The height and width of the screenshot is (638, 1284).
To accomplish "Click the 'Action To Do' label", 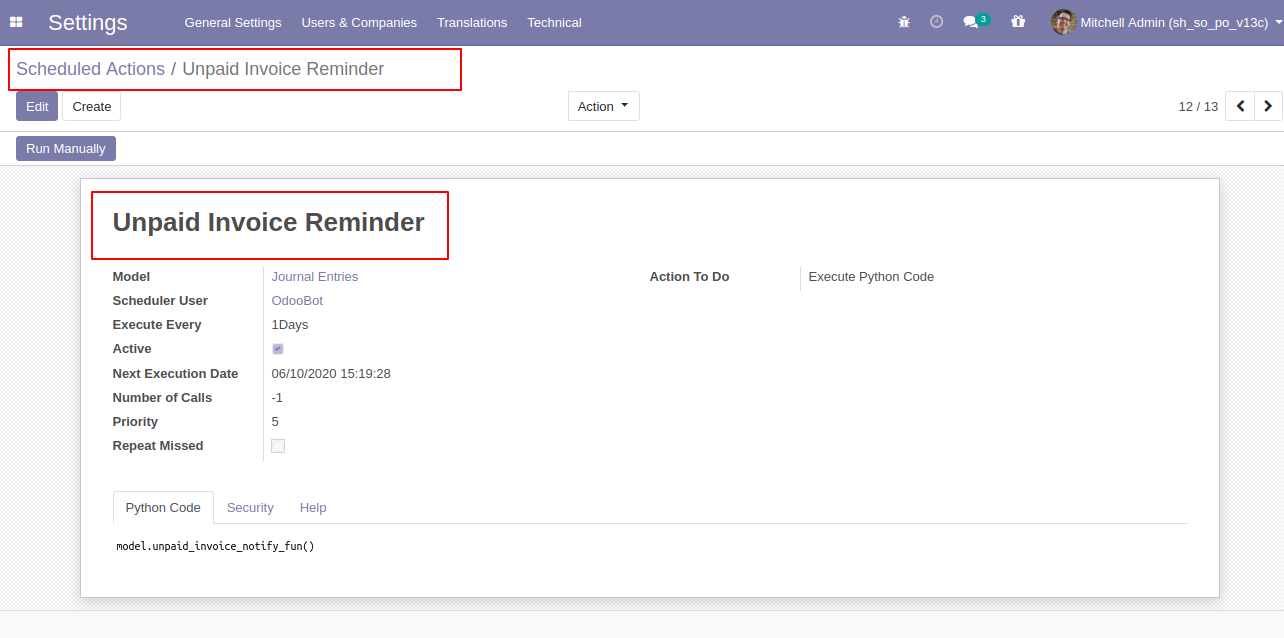I will (689, 277).
